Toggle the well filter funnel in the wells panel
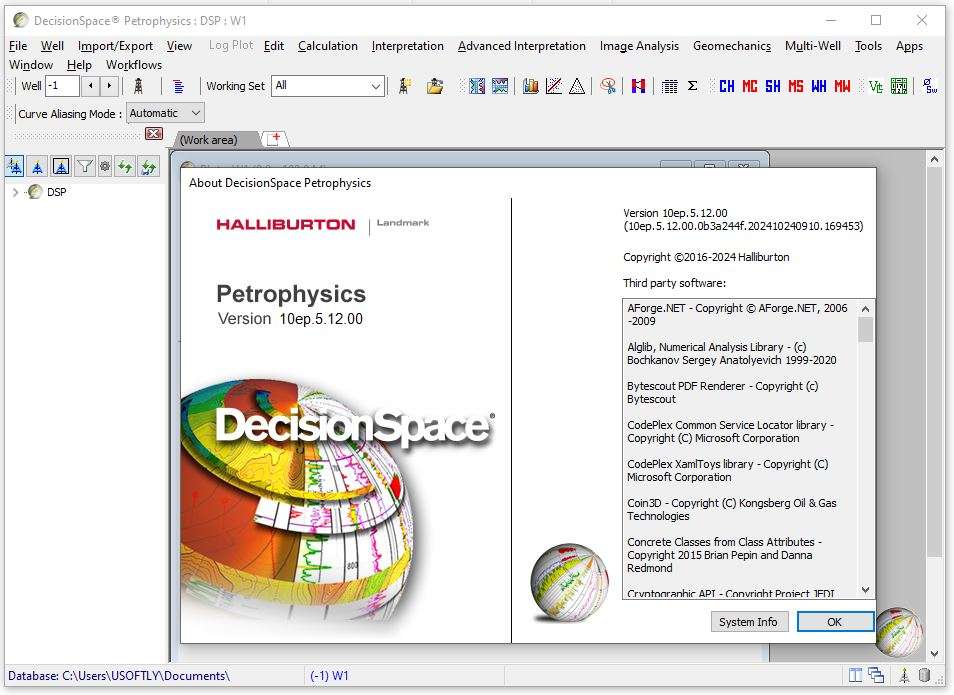Image resolution: width=954 pixels, height=695 pixels. (x=84, y=166)
